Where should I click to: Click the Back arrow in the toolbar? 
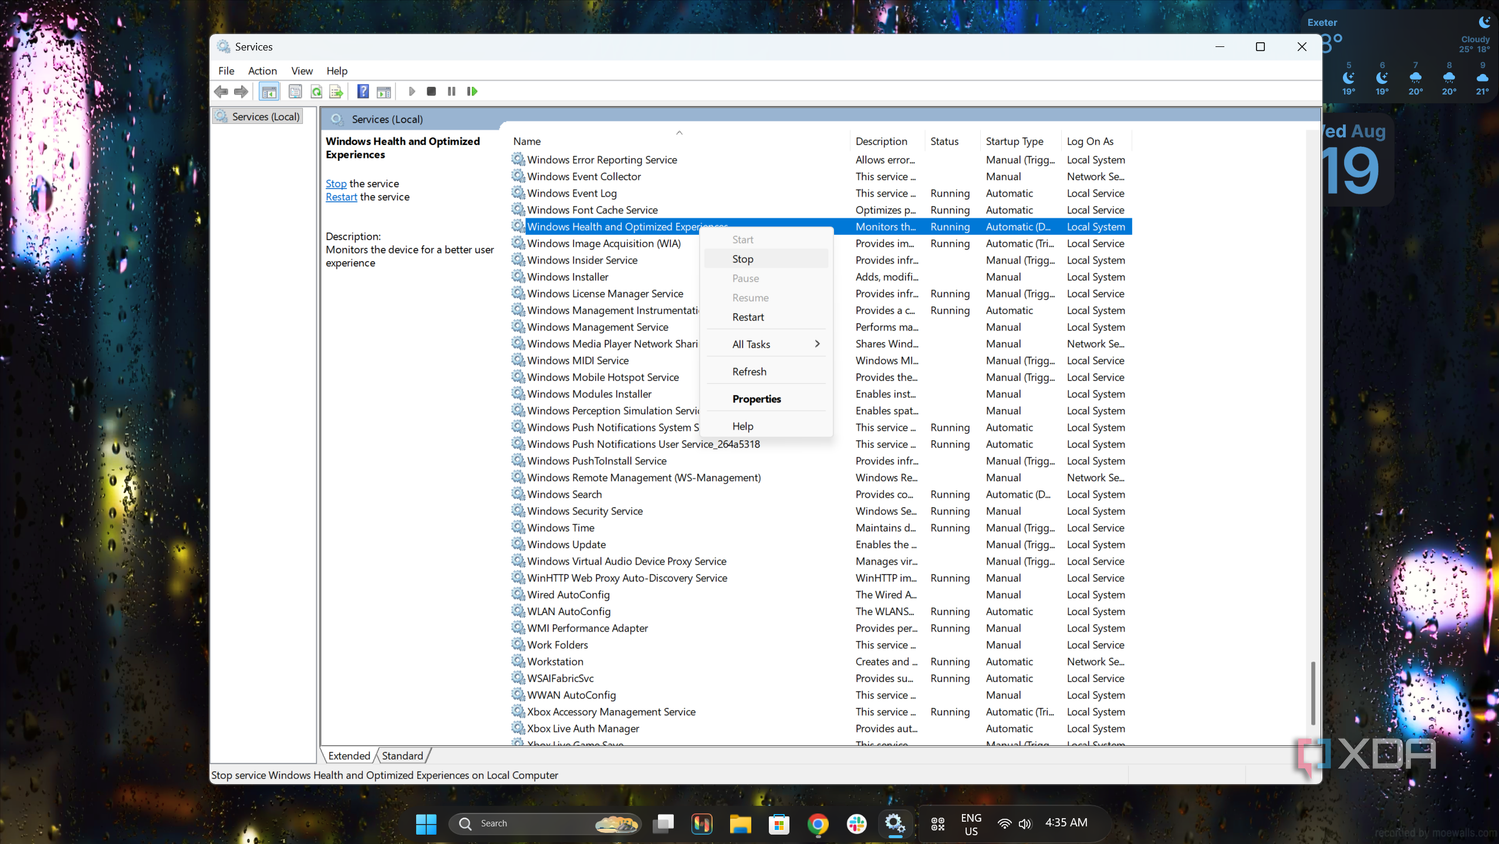tap(221, 91)
